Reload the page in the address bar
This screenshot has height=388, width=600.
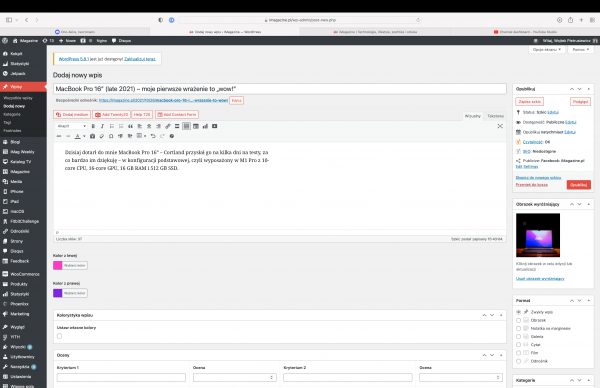[x=418, y=20]
